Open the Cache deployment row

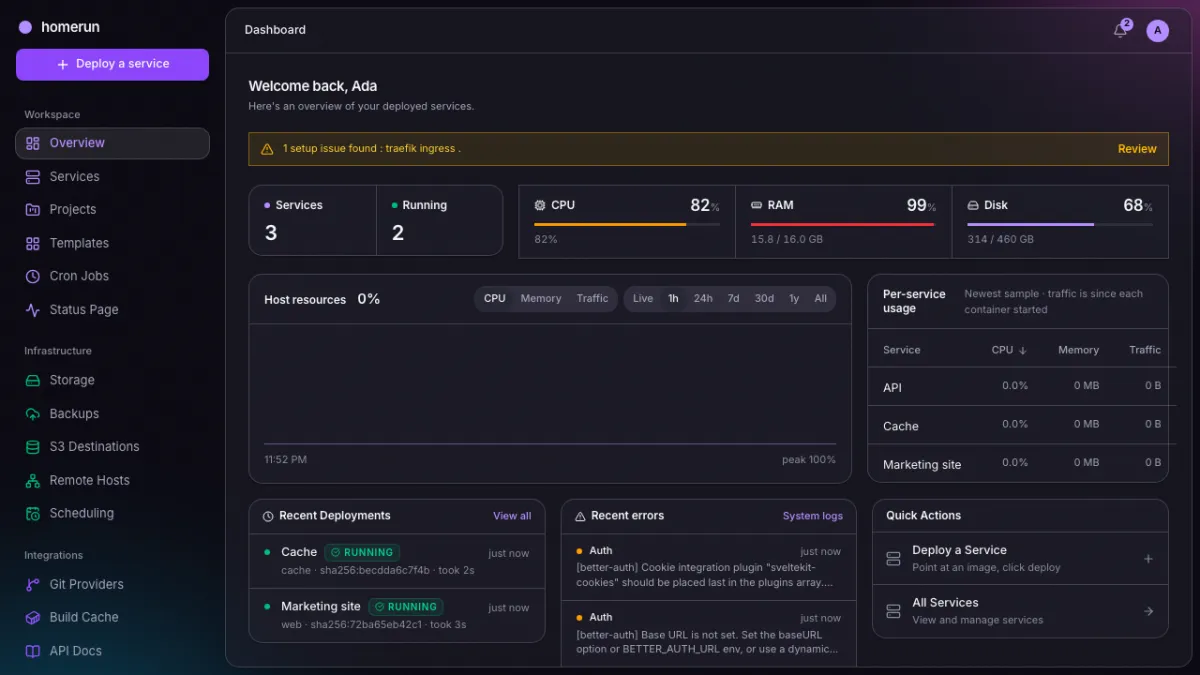coord(397,561)
